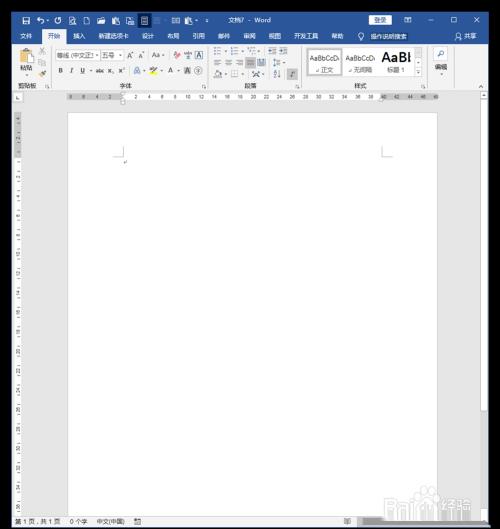Toggle strikethrough formatting
The width and height of the screenshot is (500, 529).
(100, 71)
